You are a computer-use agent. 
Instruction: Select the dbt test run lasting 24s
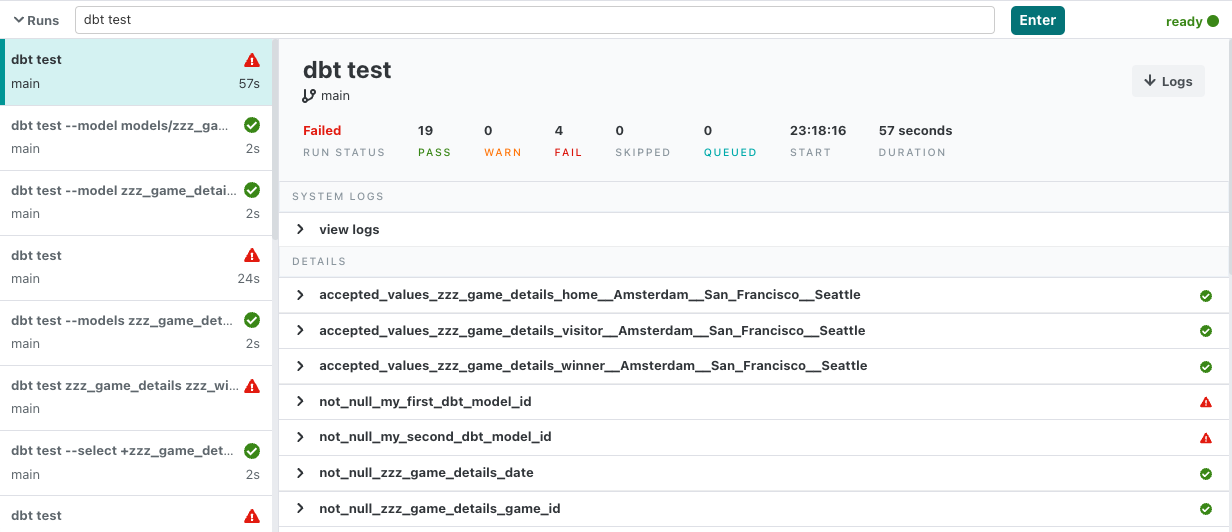click(x=135, y=267)
